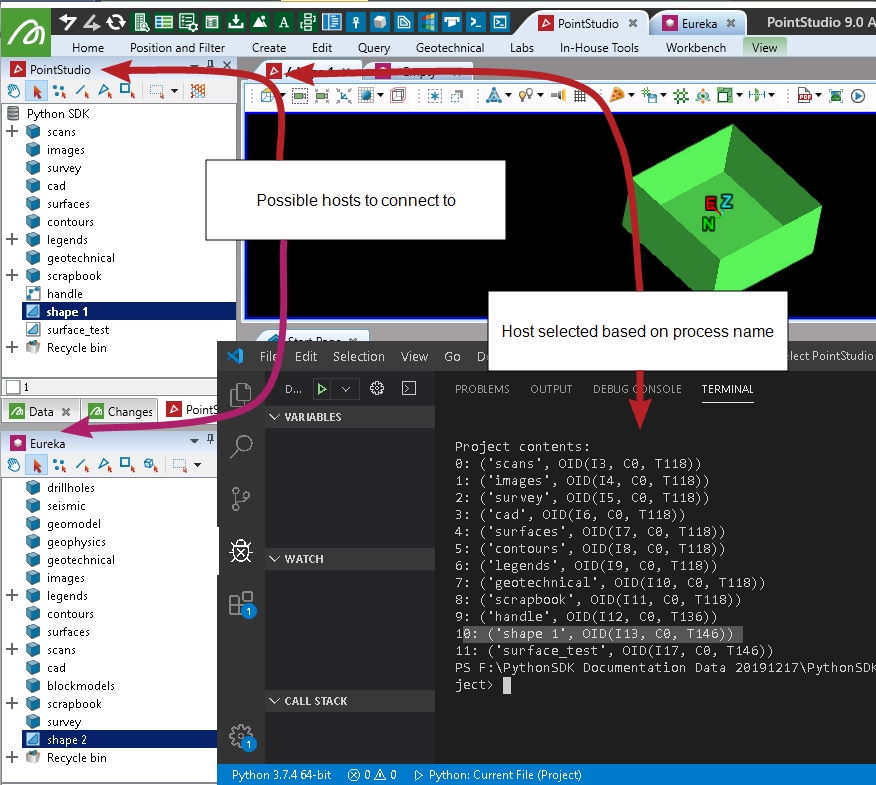Choose the points selection tool in PointStudio panel
Image resolution: width=876 pixels, height=785 pixels.
coord(59,91)
